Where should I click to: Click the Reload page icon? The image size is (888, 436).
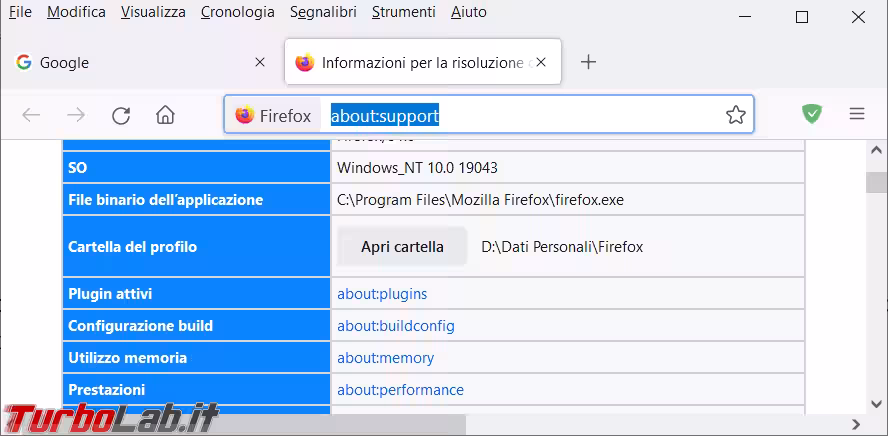pos(121,115)
